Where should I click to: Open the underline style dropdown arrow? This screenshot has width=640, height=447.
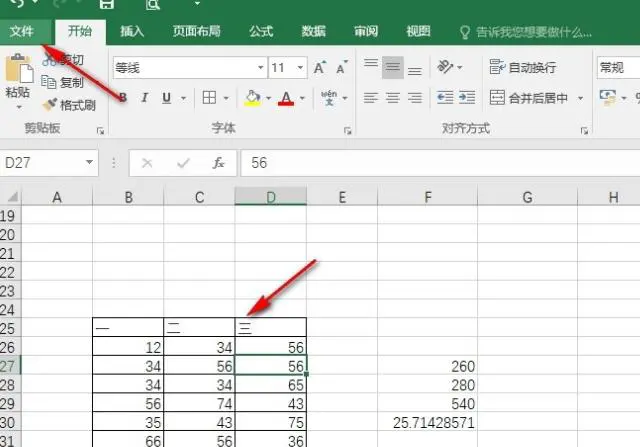pos(183,98)
